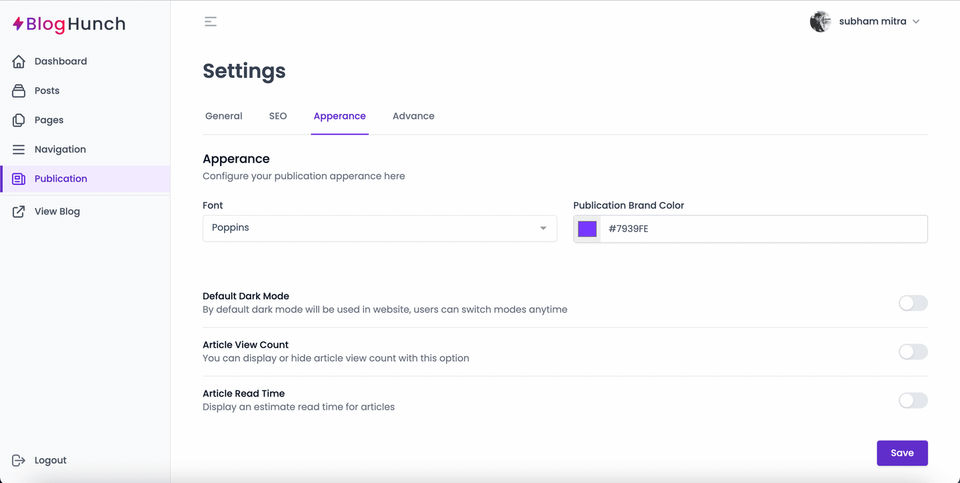The height and width of the screenshot is (483, 960).
Task: Click the subham mitra username
Action: pos(872,21)
